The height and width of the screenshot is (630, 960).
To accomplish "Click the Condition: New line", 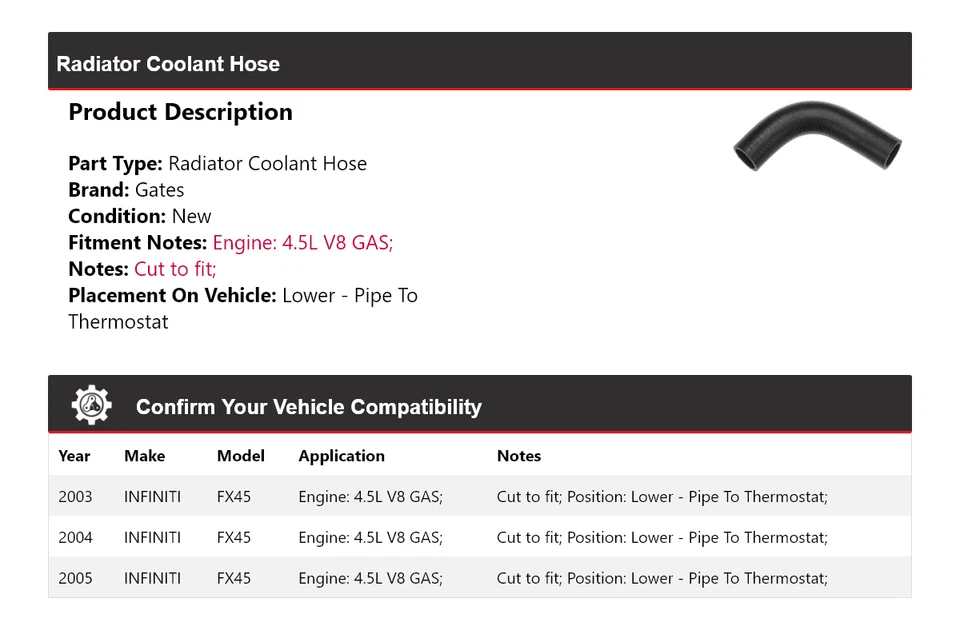I will 140,216.
